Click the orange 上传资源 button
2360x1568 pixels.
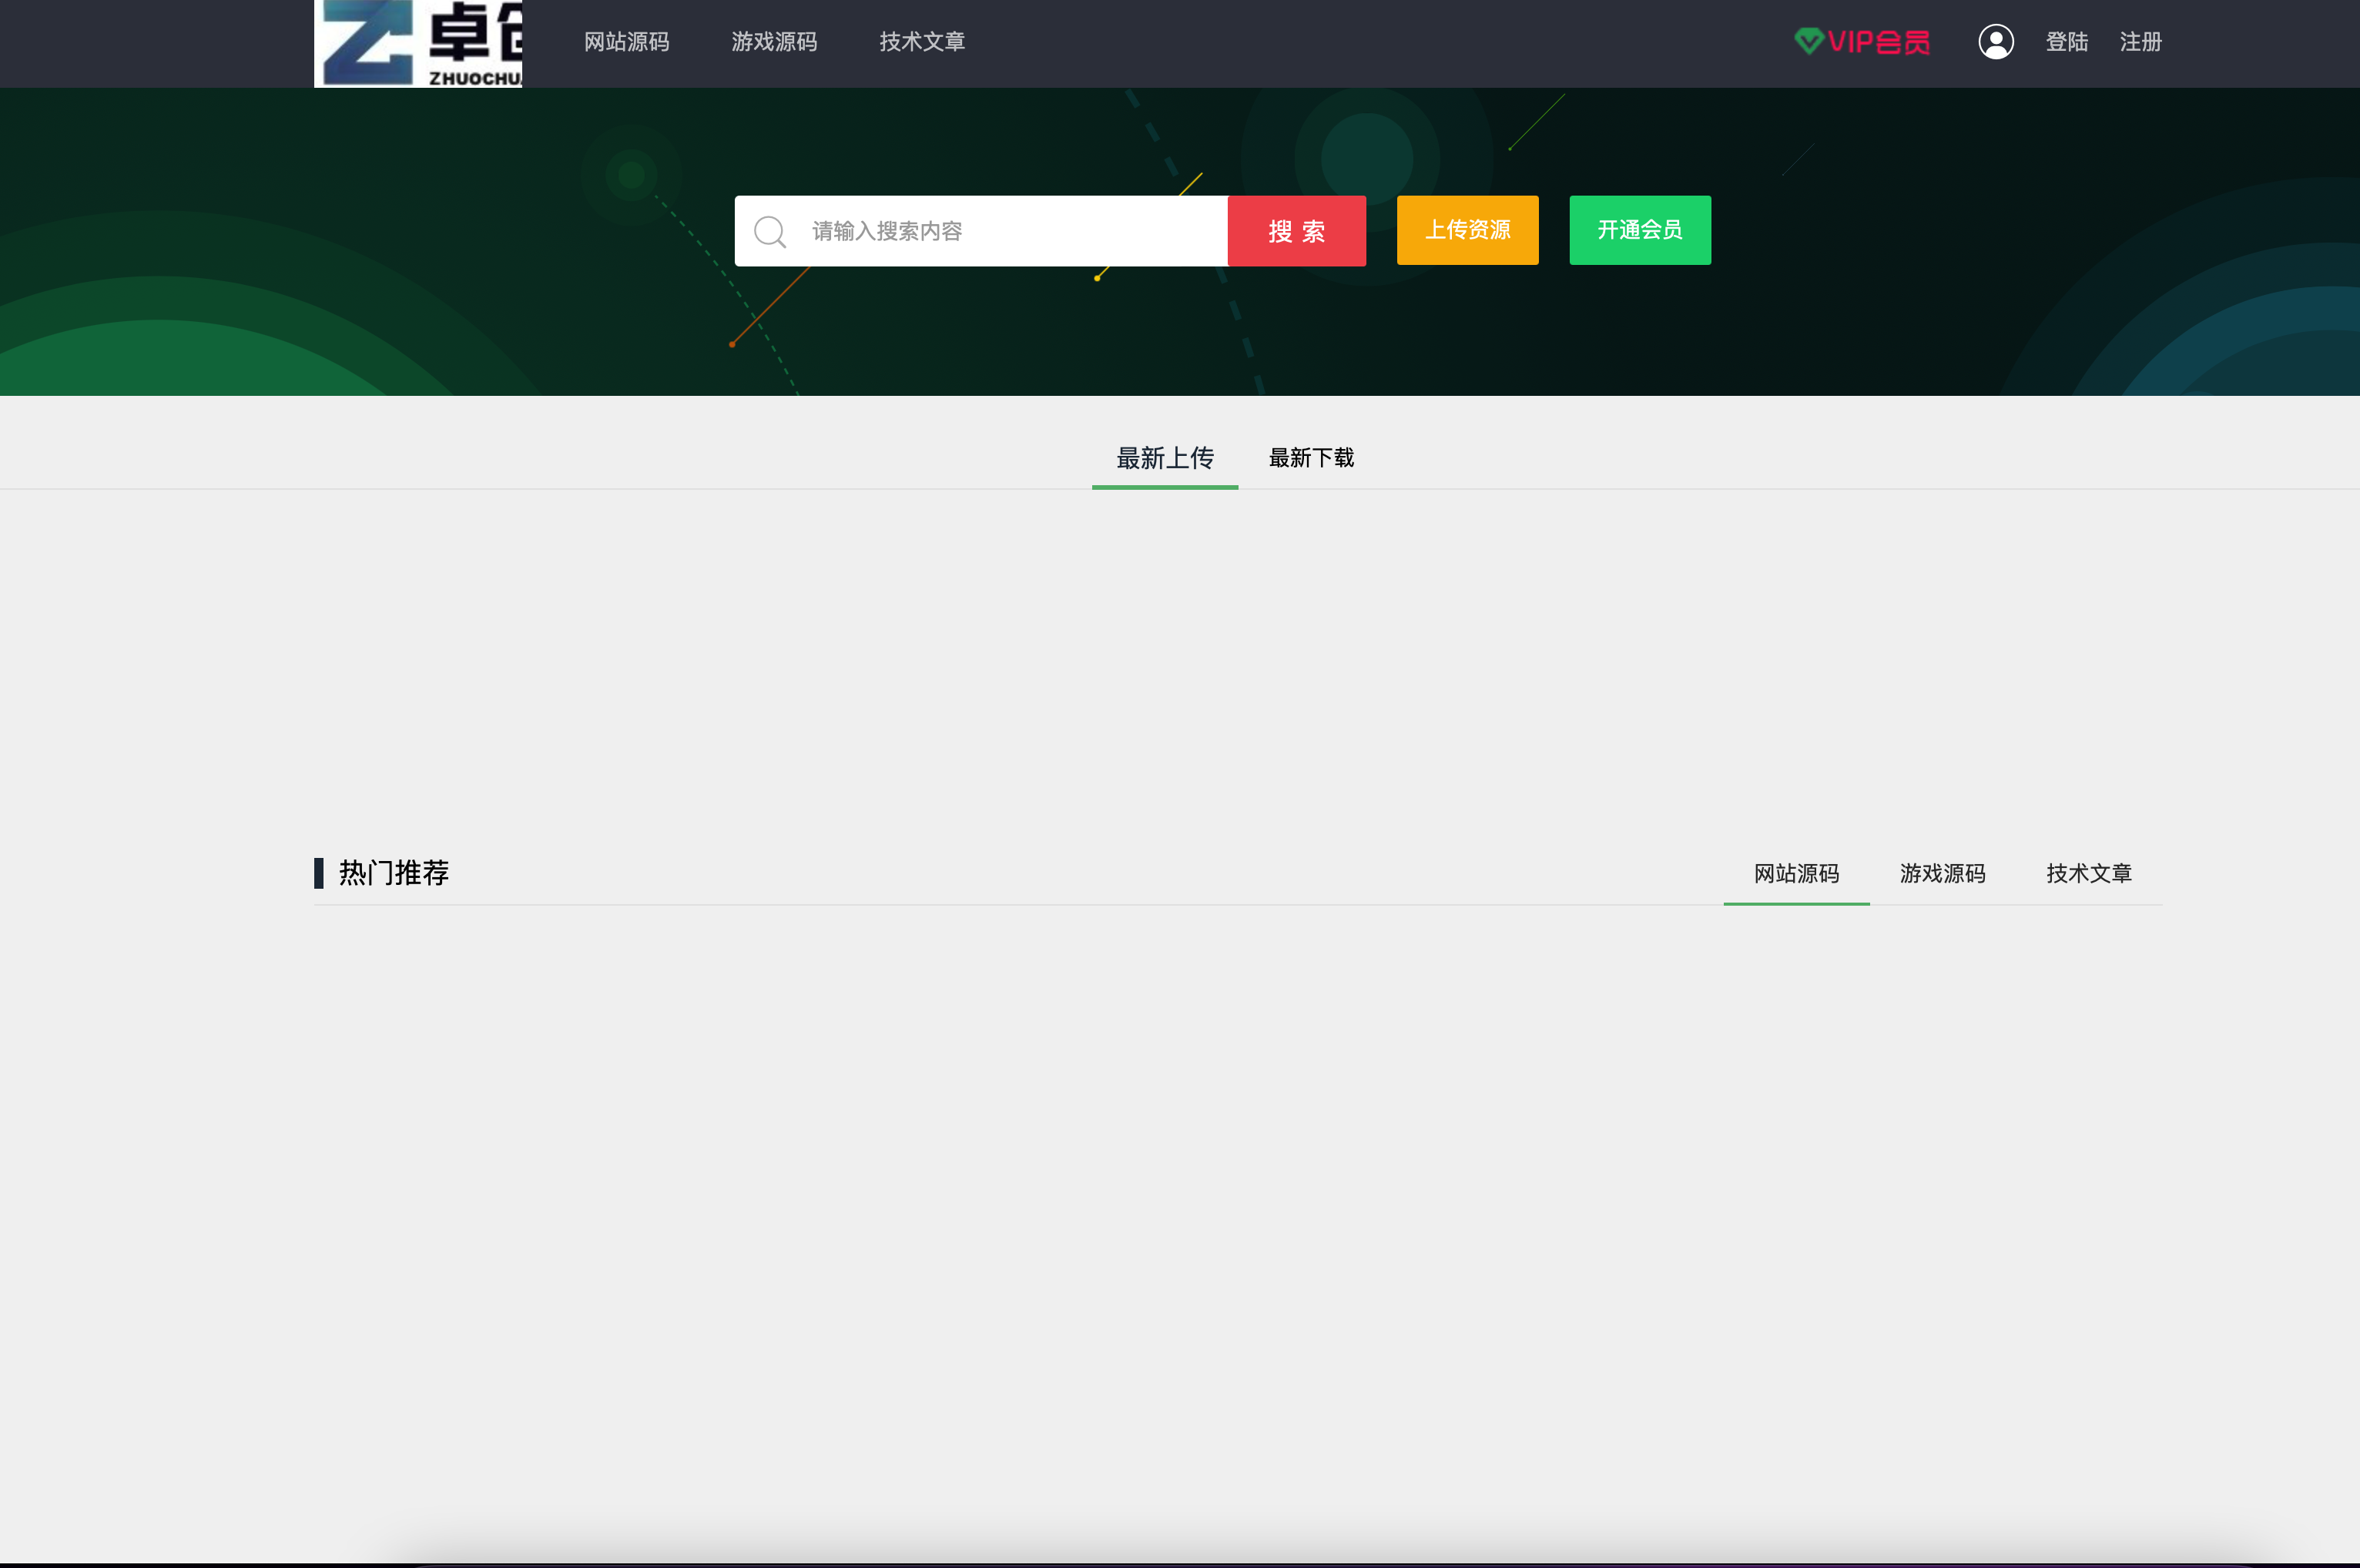(1468, 230)
